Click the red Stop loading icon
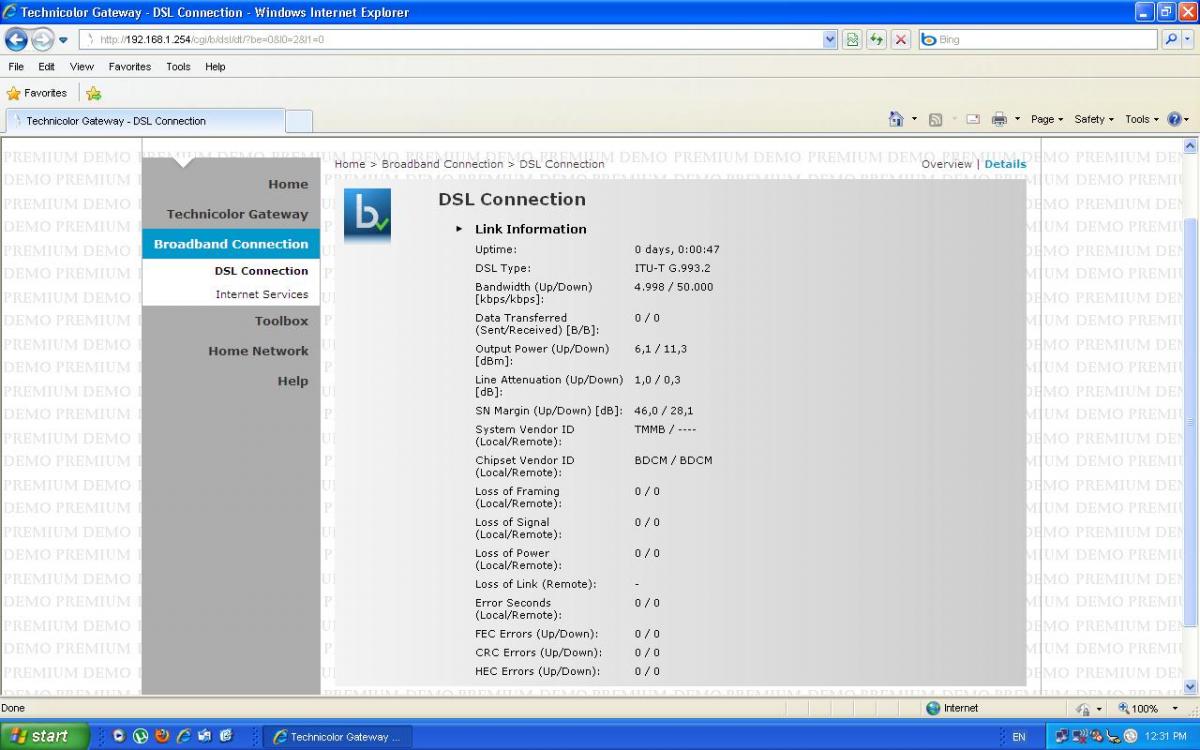The width and height of the screenshot is (1200, 750). (x=901, y=40)
